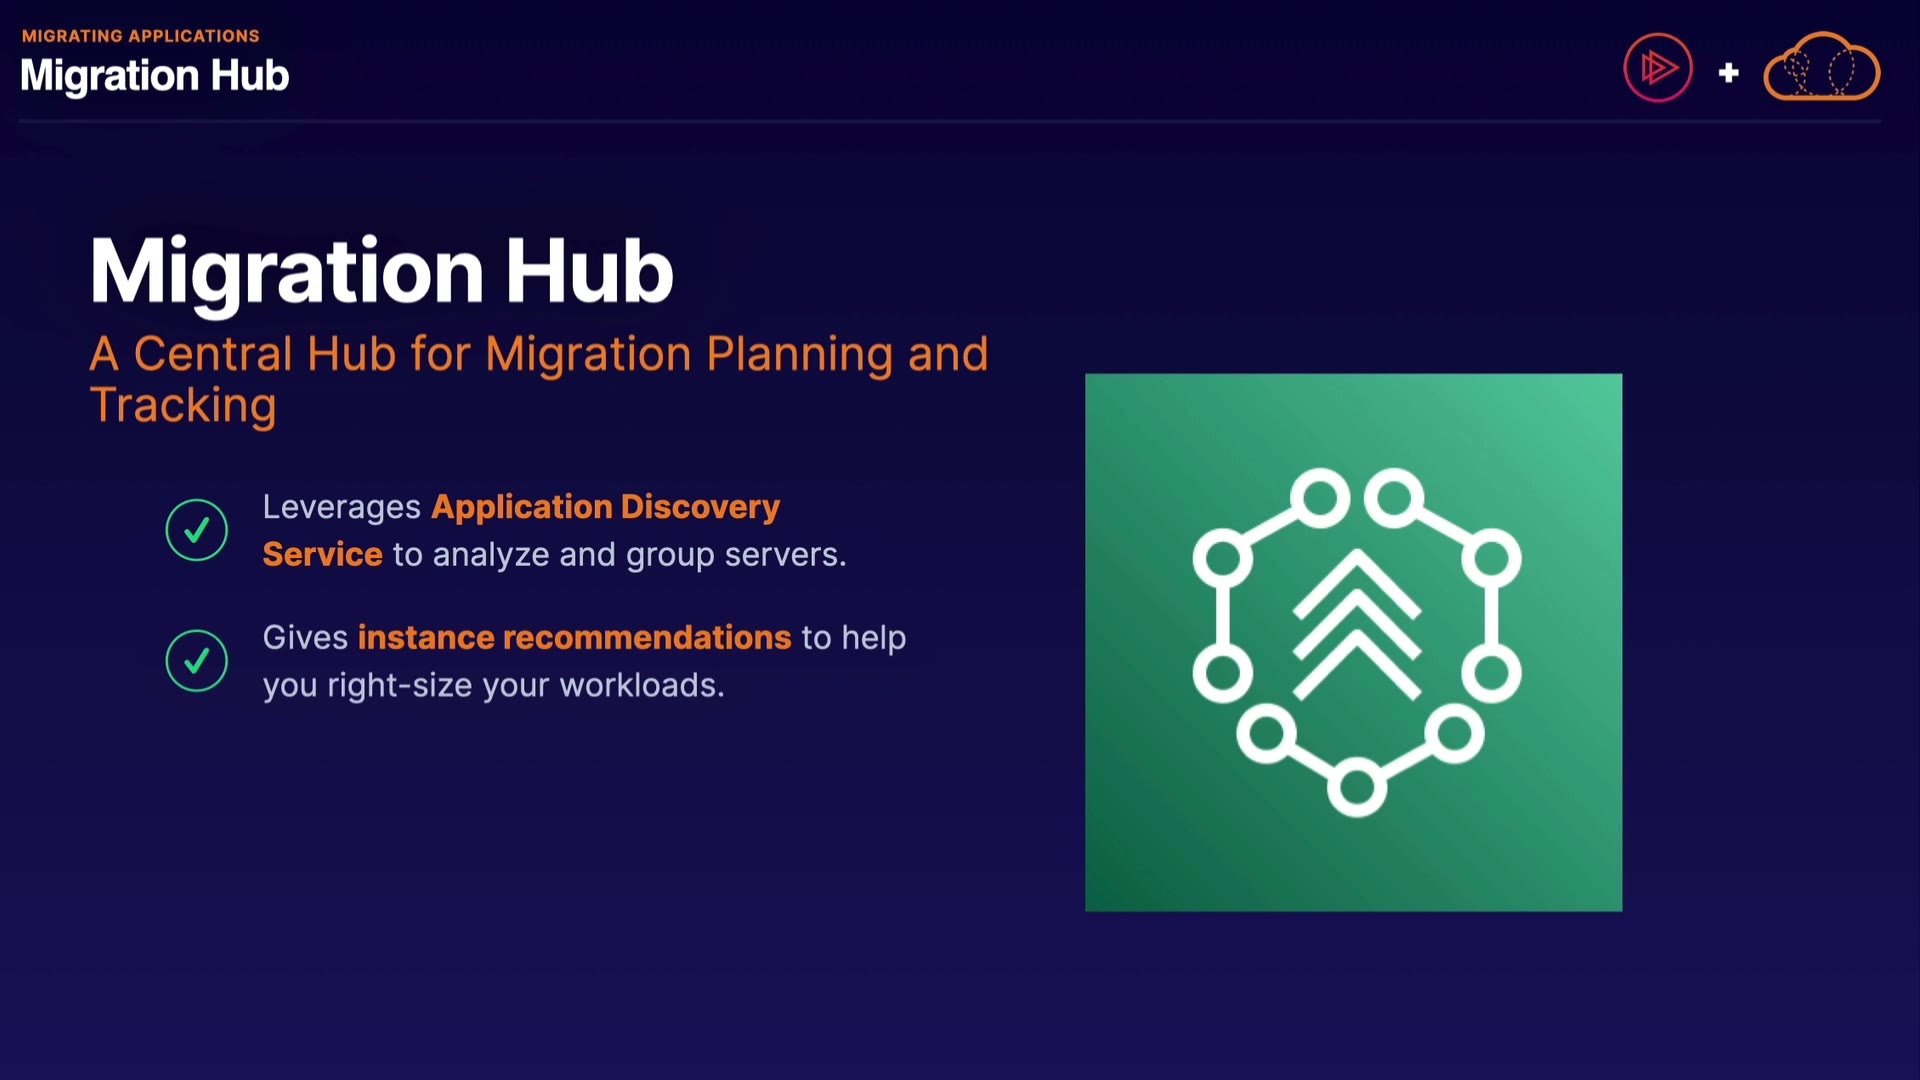
Task: Click the first green checkmark circle
Action: click(x=196, y=530)
